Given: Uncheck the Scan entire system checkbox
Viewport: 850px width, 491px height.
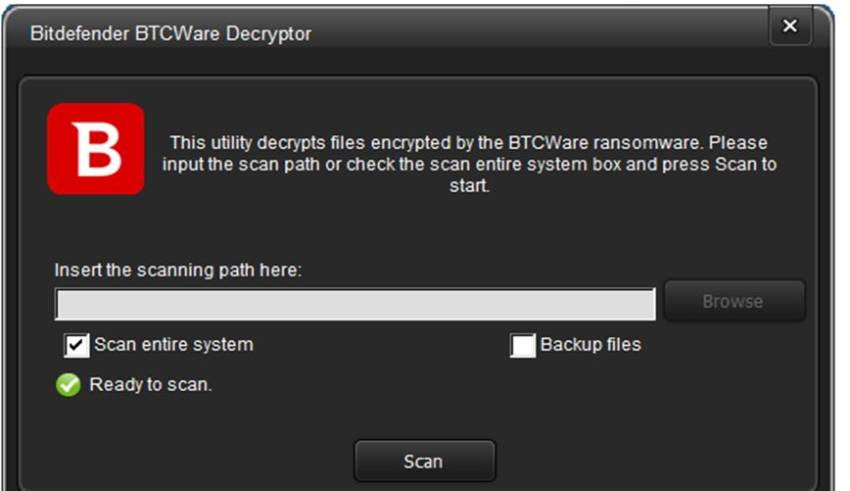Looking at the screenshot, I should (x=76, y=345).
